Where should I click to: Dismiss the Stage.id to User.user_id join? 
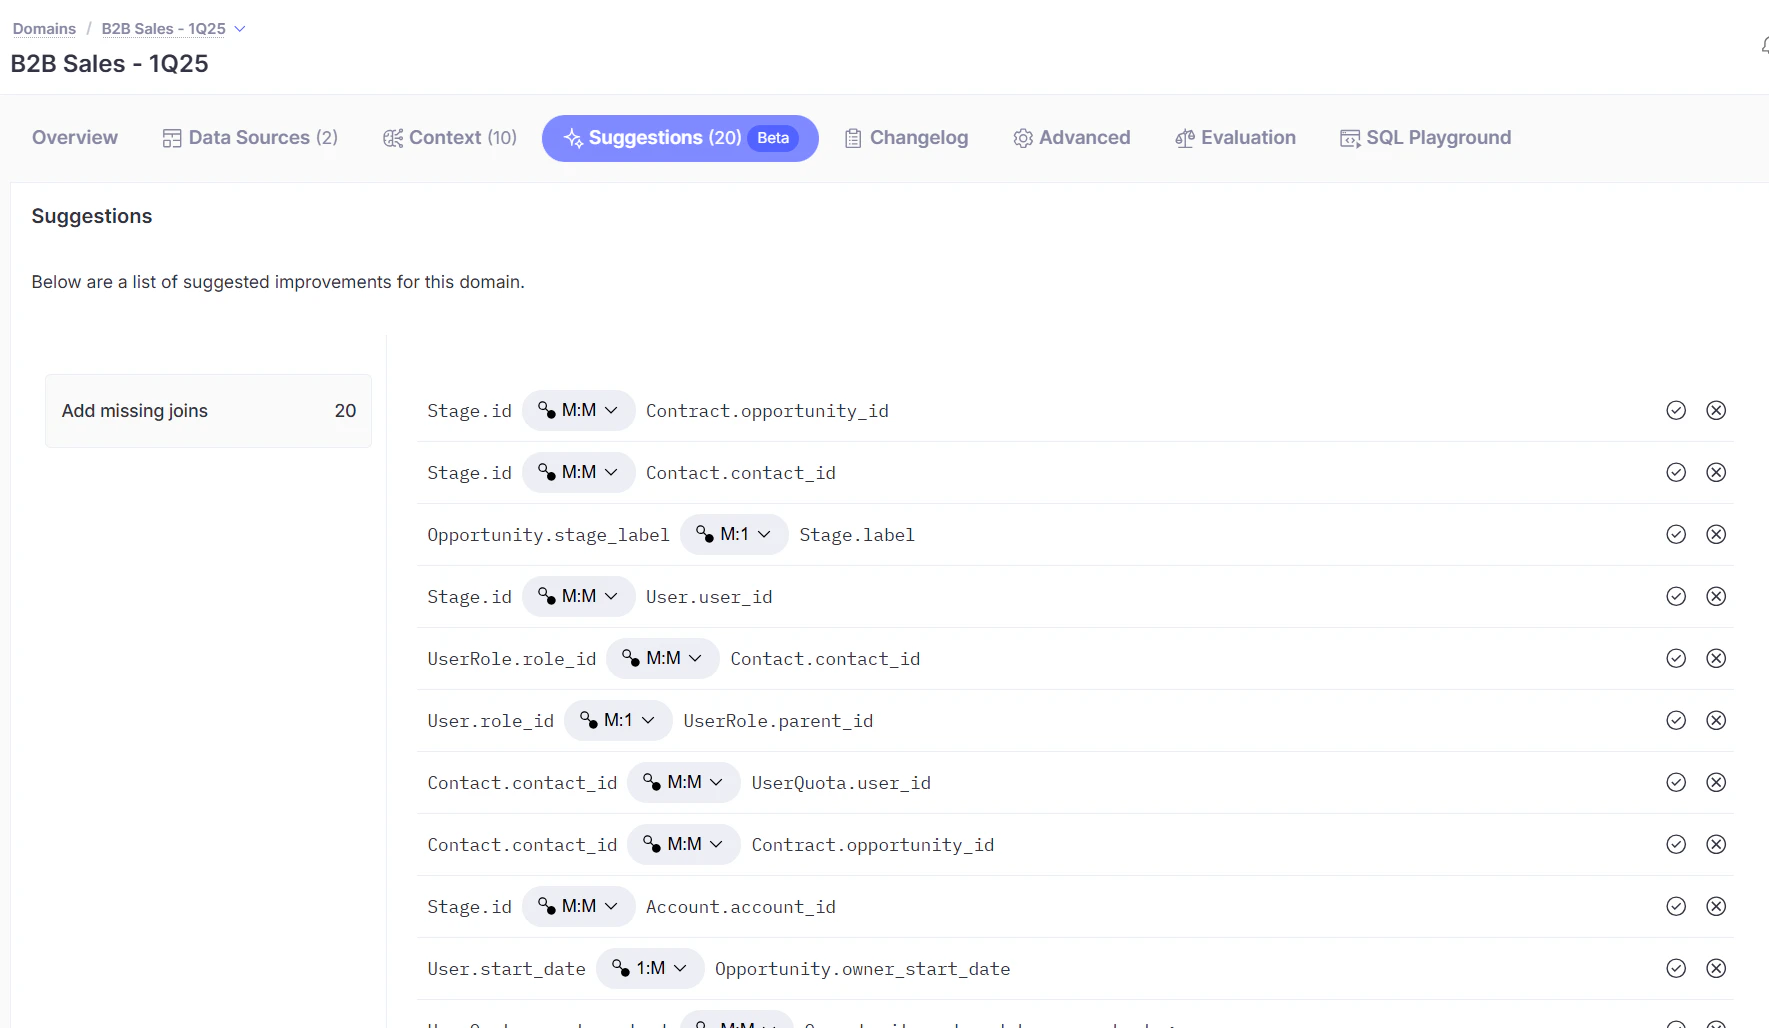tap(1716, 596)
